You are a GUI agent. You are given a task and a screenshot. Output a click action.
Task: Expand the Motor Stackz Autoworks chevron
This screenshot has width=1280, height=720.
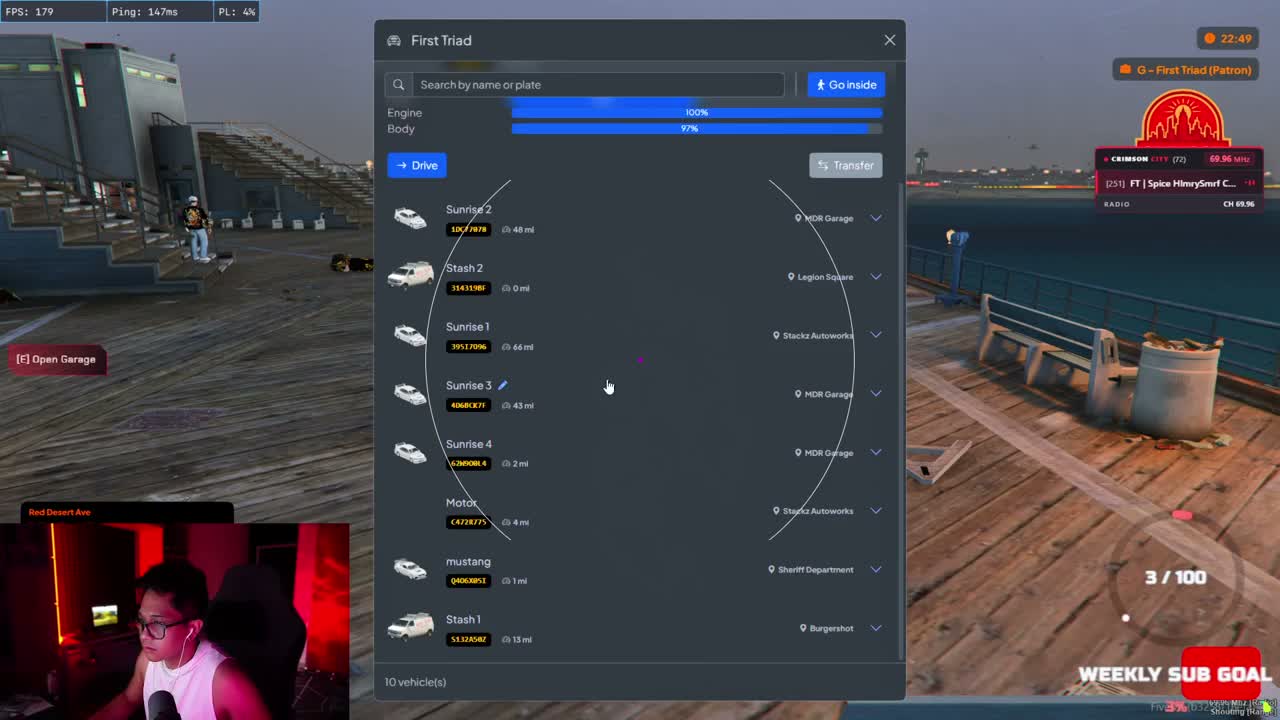(x=876, y=511)
